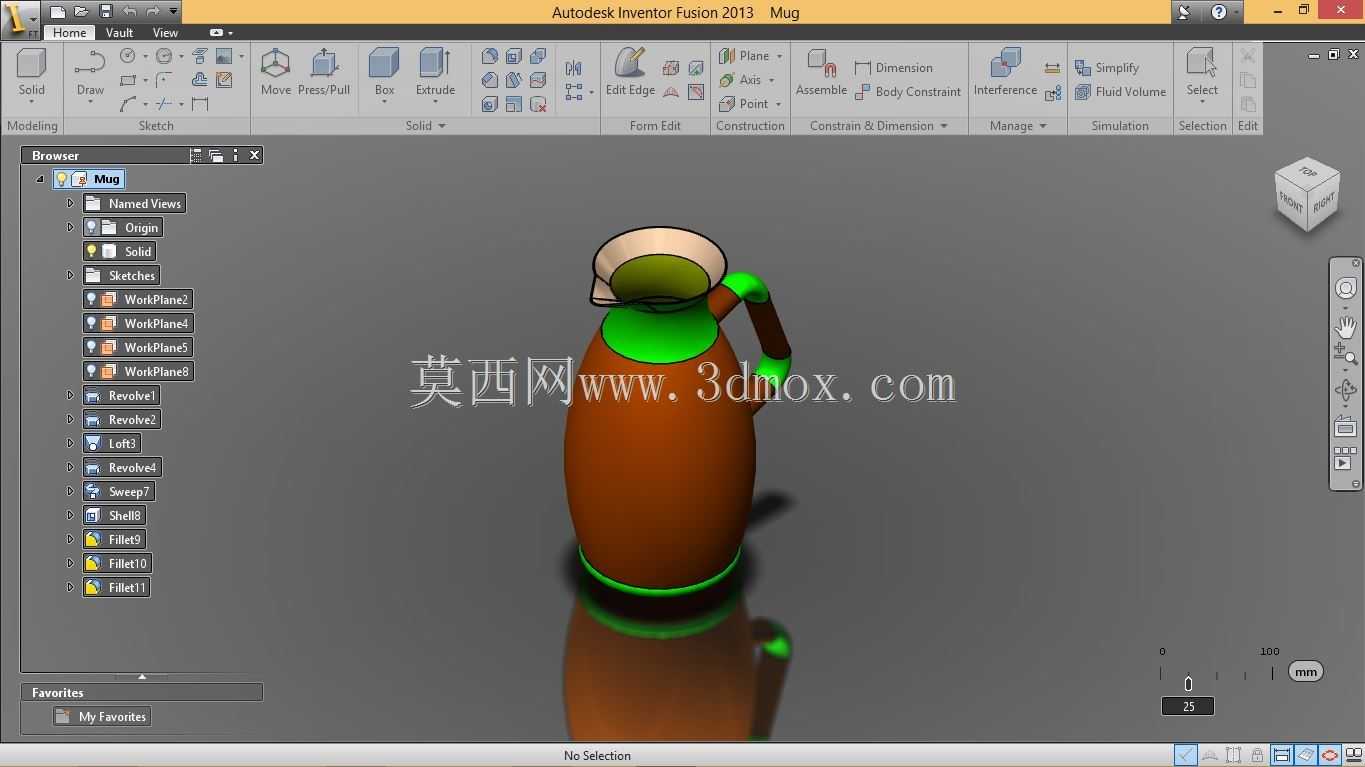Open the Manage panel dropdown
This screenshot has width=1365, height=767.
tap(1043, 126)
